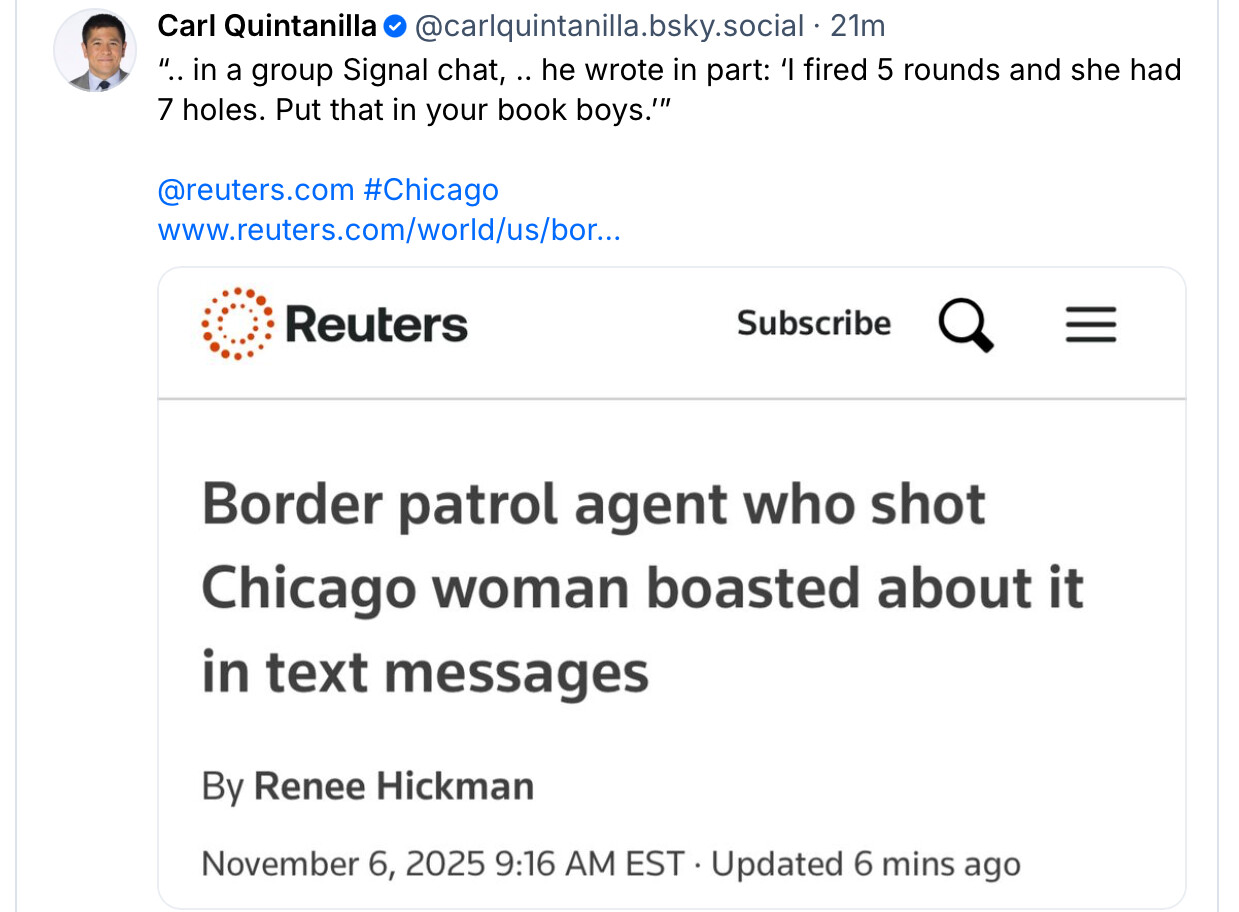Open the Carl Quintanilla display name
Image resolution: width=1239 pixels, height=912 pixels.
[x=267, y=27]
